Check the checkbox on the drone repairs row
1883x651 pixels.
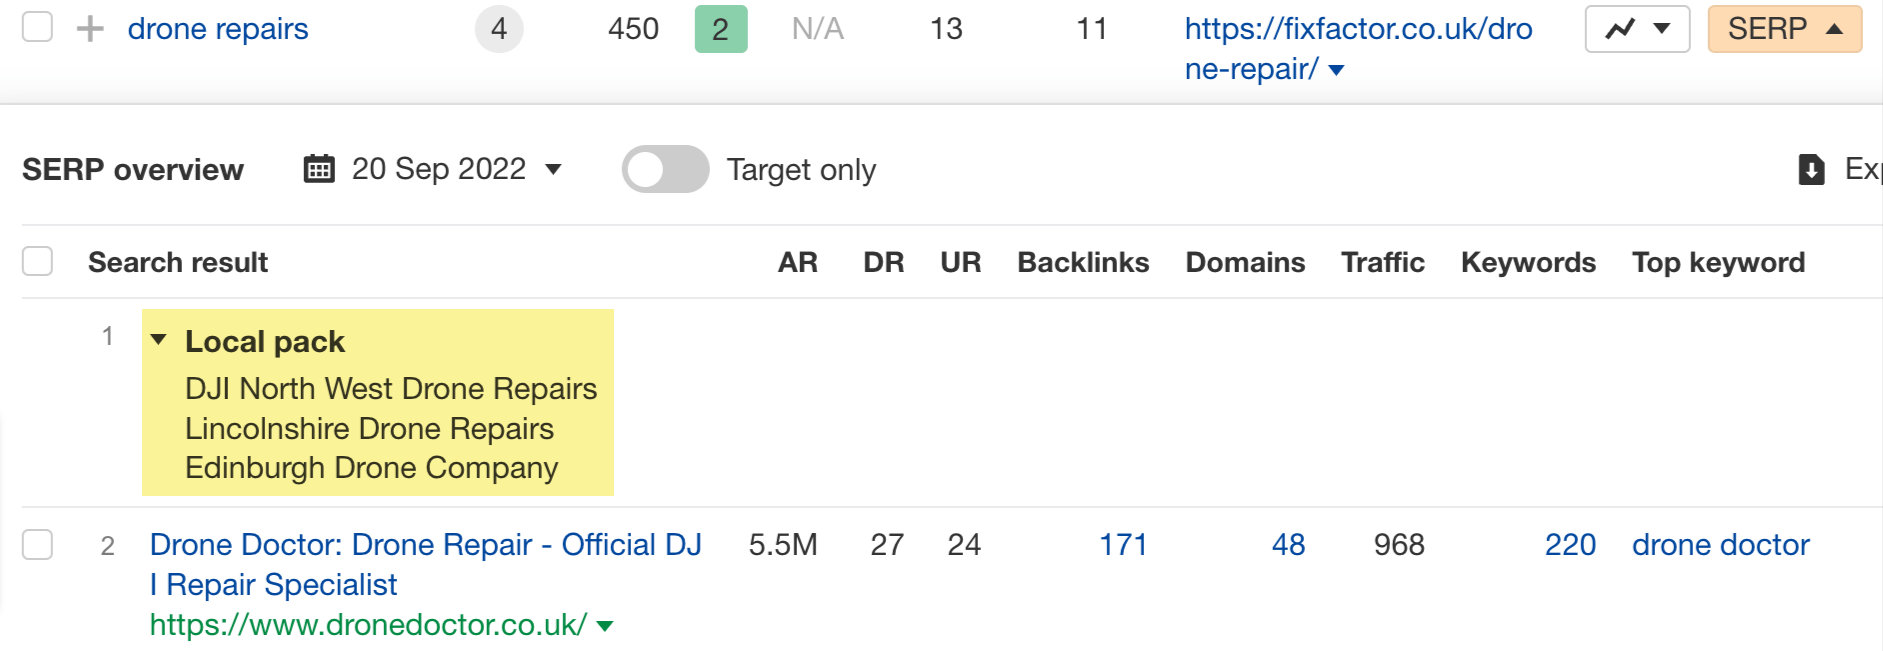point(37,29)
